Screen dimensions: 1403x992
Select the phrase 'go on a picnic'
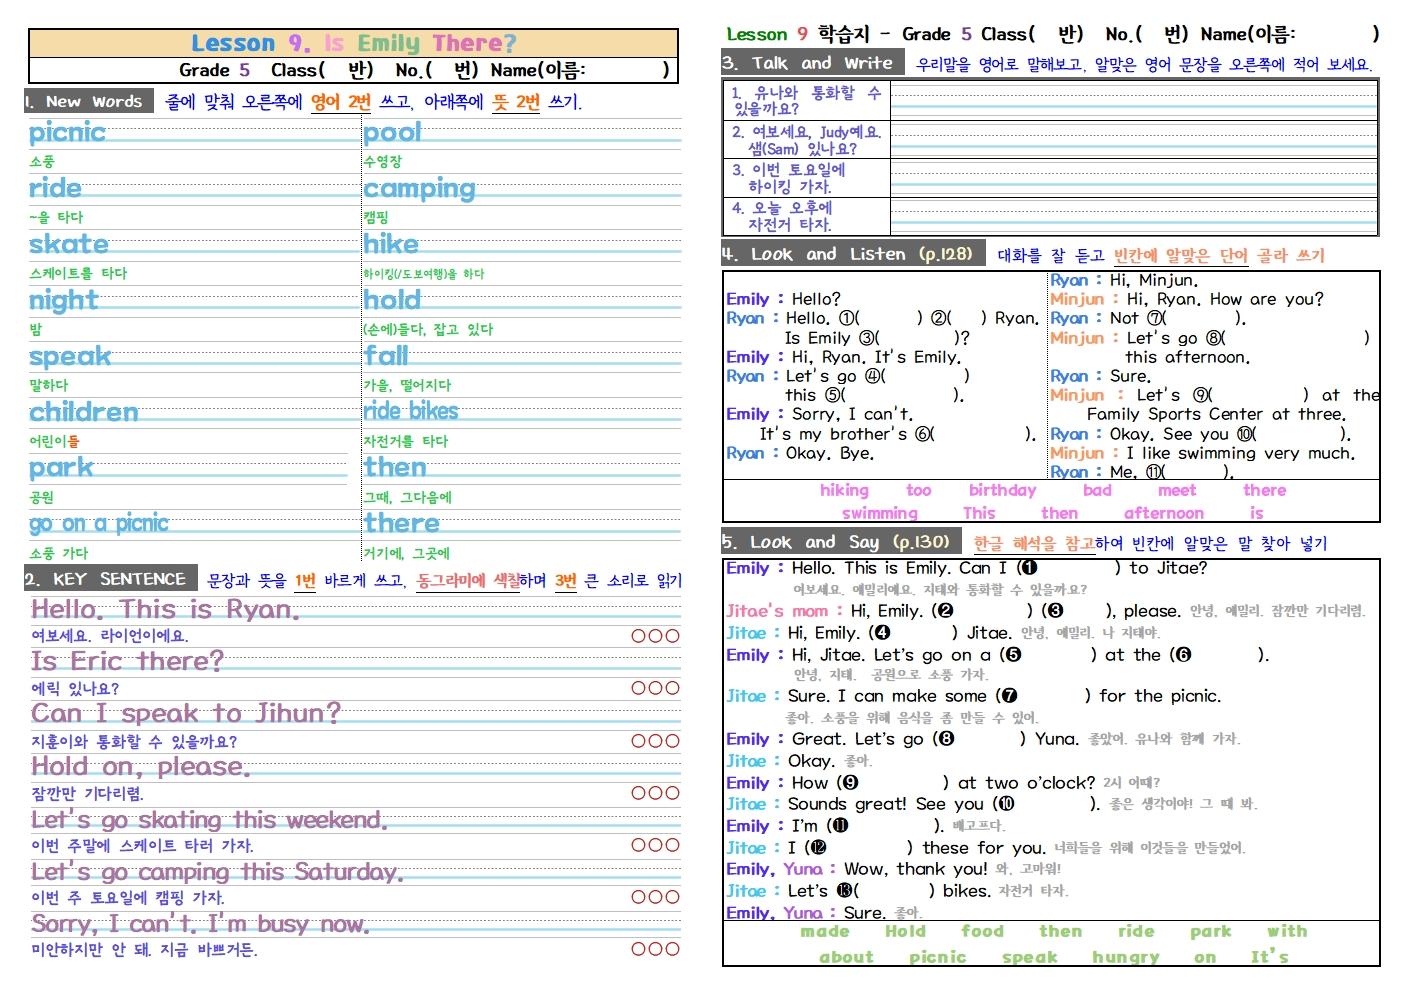pyautogui.click(x=99, y=523)
